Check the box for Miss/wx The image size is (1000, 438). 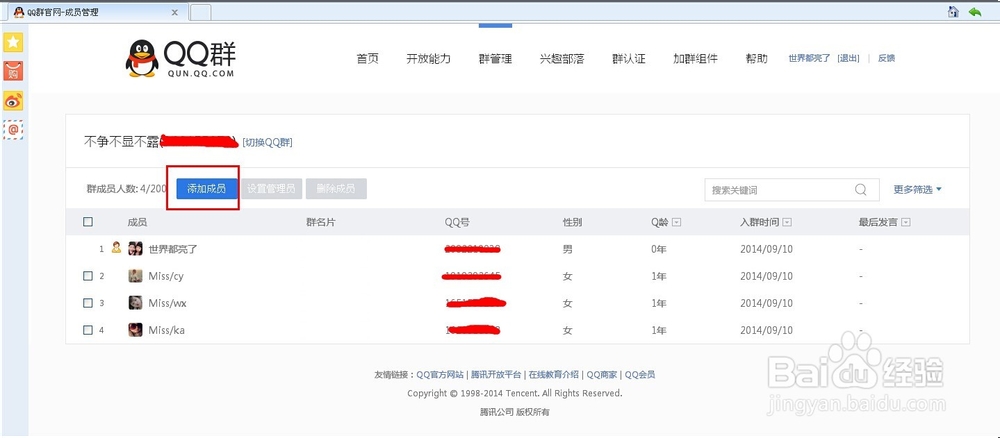tap(88, 303)
